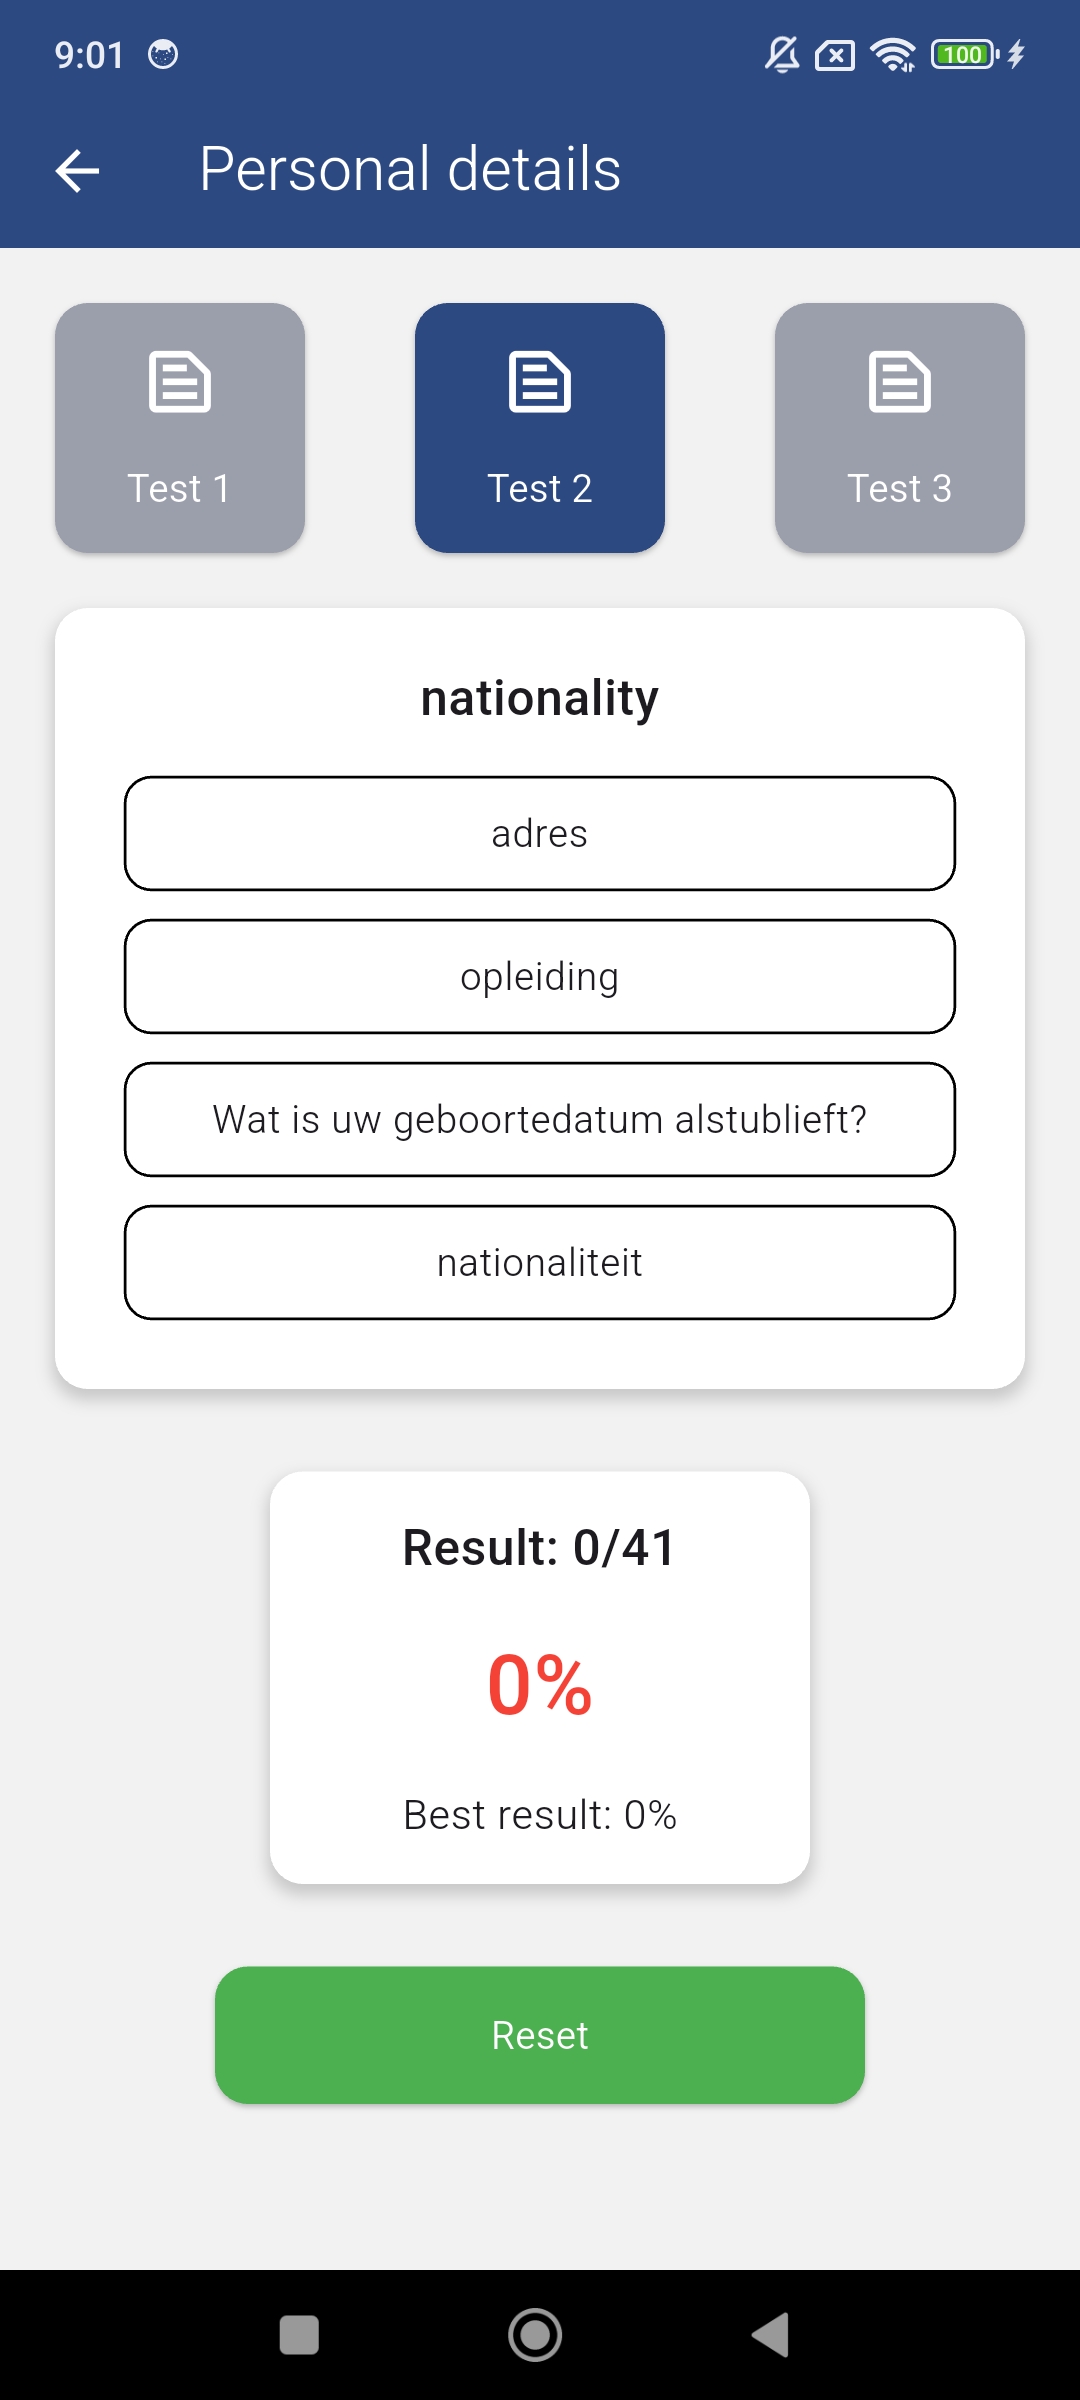Tap the Test 1 document icon
This screenshot has height=2400, width=1080.
pos(180,382)
